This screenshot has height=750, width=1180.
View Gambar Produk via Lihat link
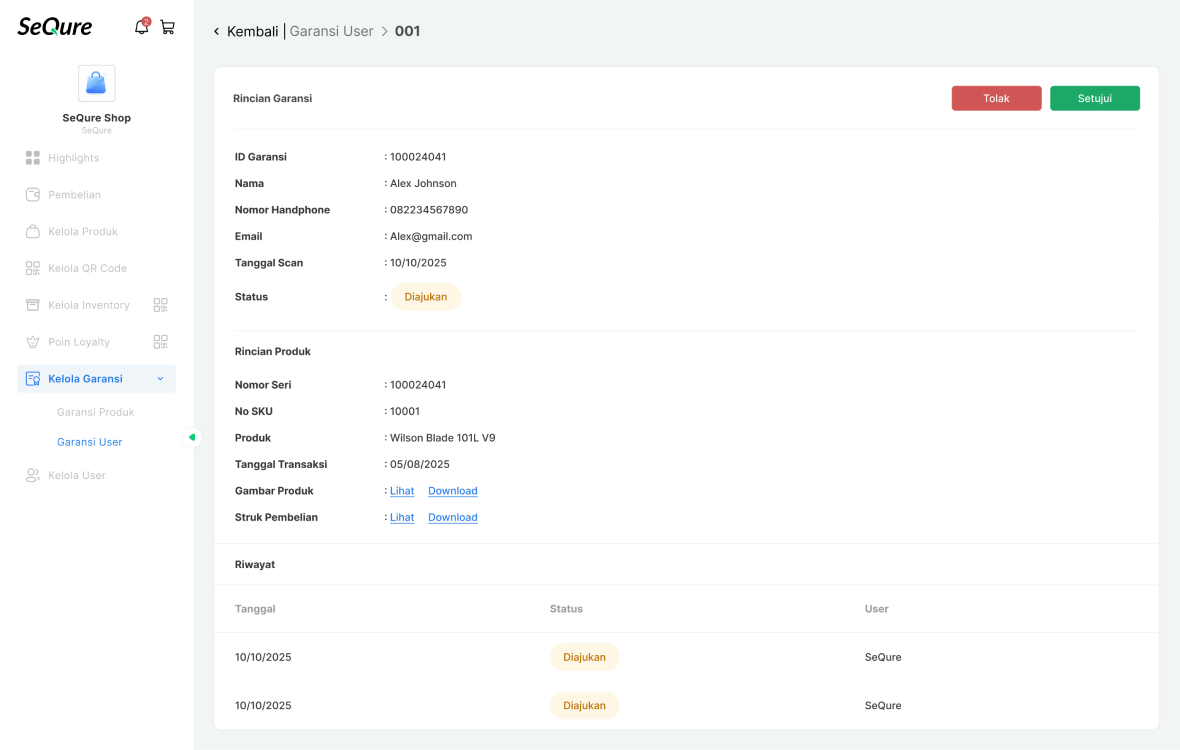402,491
